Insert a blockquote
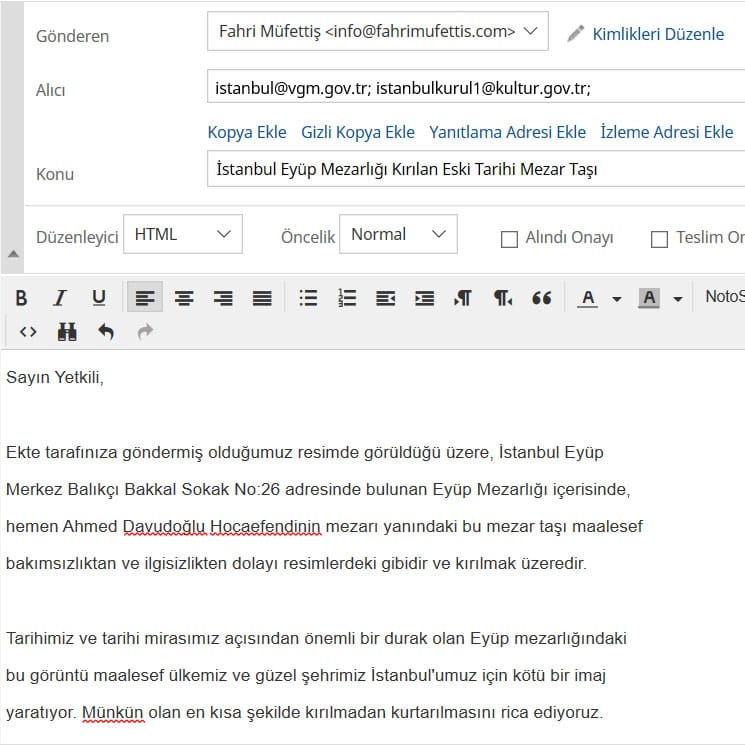This screenshot has height=745, width=745. tap(542, 298)
